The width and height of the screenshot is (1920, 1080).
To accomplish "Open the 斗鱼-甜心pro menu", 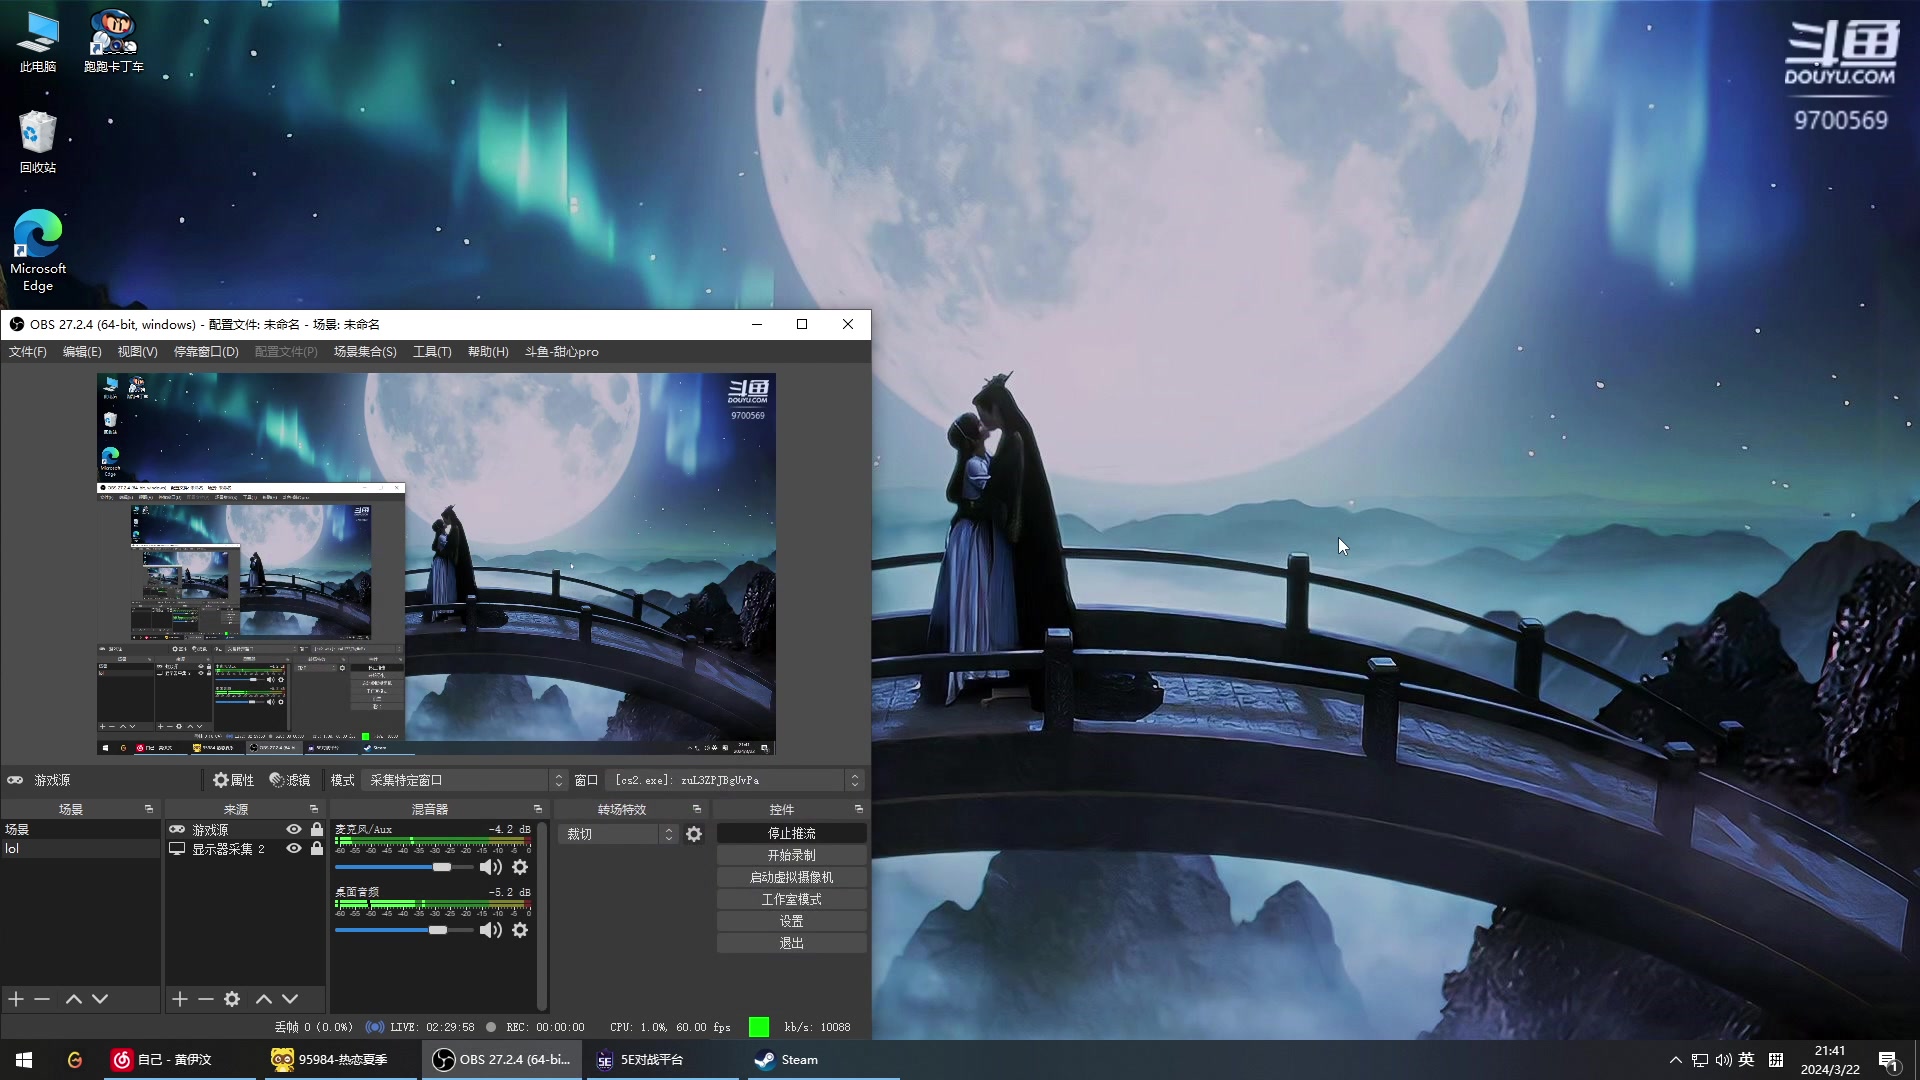I will coord(562,352).
